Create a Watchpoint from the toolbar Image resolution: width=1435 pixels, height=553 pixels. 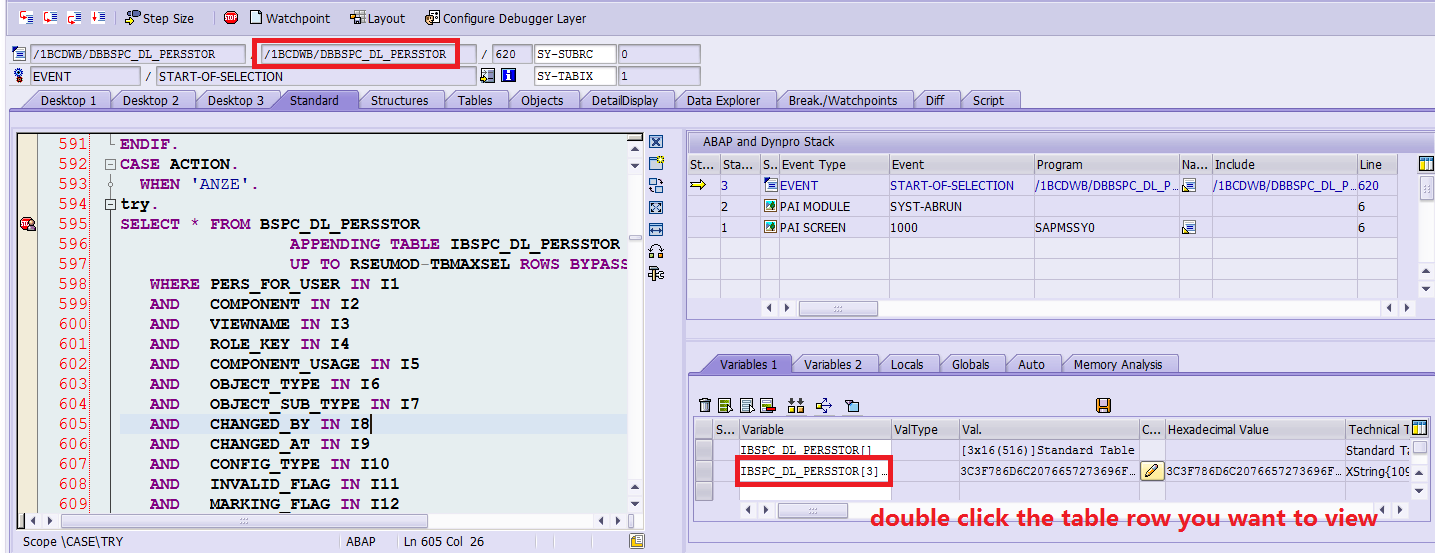(289, 18)
